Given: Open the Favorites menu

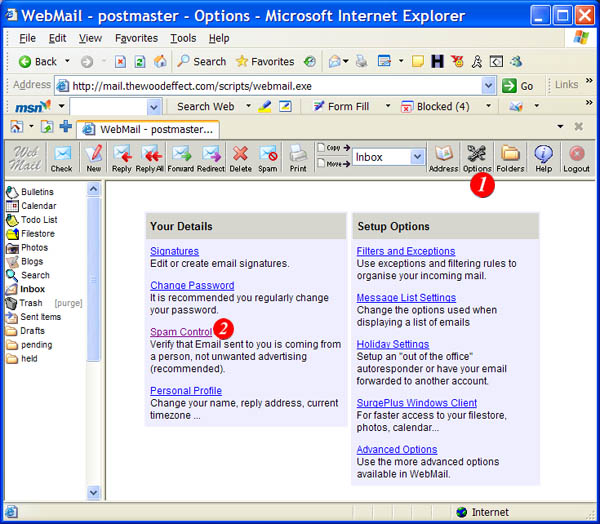Looking at the screenshot, I should (x=136, y=38).
